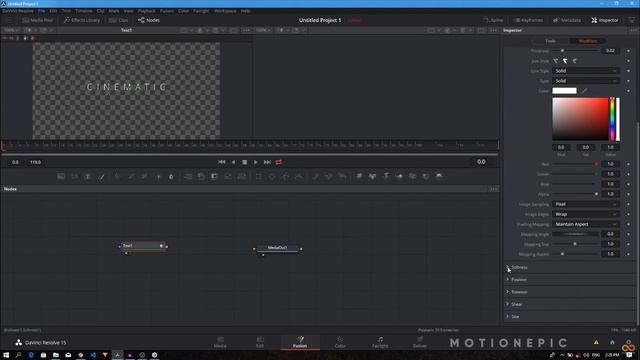Add a Rectangle mask from toolbar
640x360 pixels.
[x=259, y=176]
